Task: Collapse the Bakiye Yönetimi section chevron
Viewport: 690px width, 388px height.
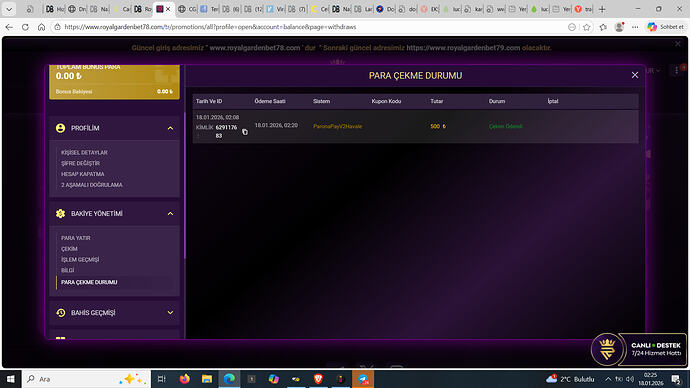Action: point(170,213)
